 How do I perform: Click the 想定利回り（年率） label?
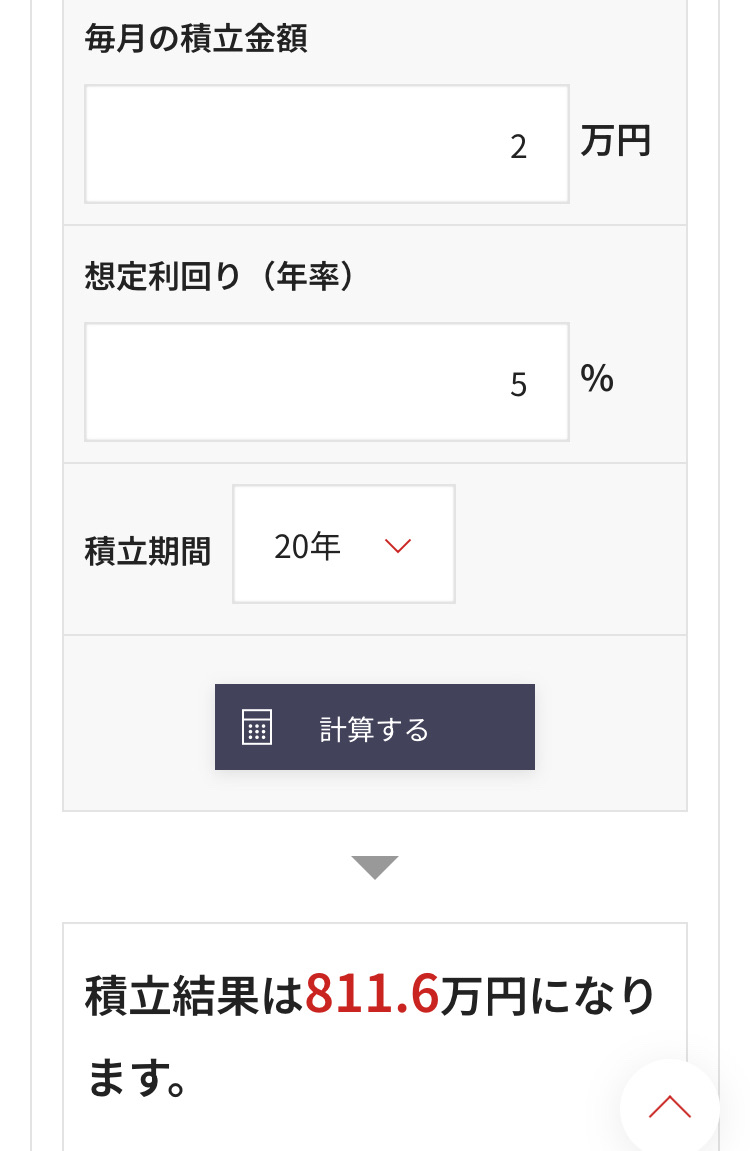coord(220,277)
